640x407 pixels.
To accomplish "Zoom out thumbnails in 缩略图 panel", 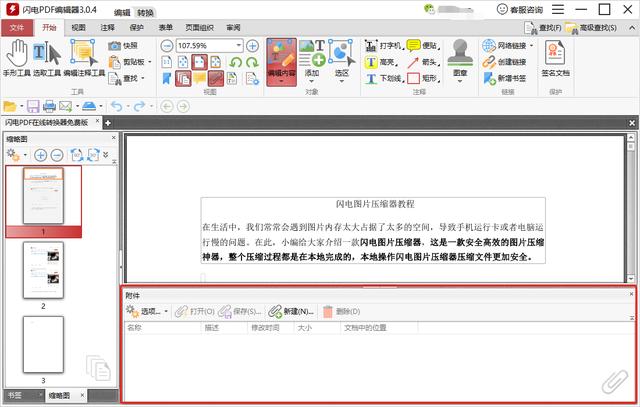I will tap(57, 155).
